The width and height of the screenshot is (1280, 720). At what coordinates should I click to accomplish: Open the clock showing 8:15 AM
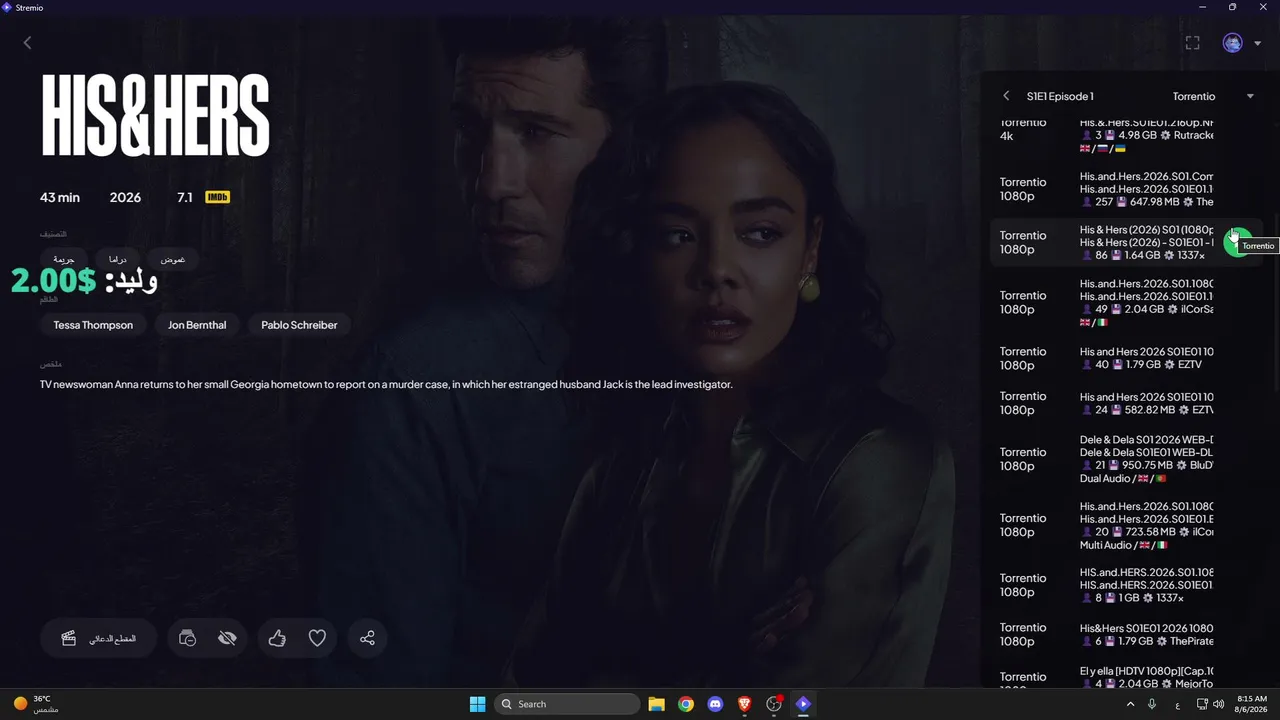[x=1252, y=704]
